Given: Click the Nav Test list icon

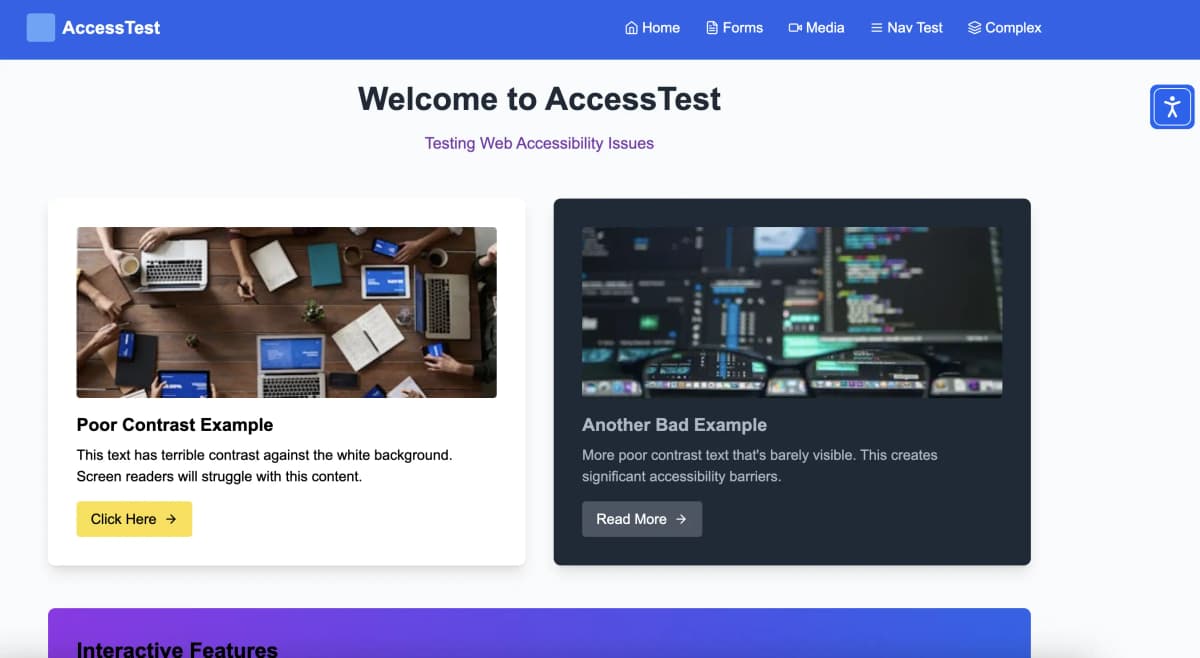Looking at the screenshot, I should (875, 28).
